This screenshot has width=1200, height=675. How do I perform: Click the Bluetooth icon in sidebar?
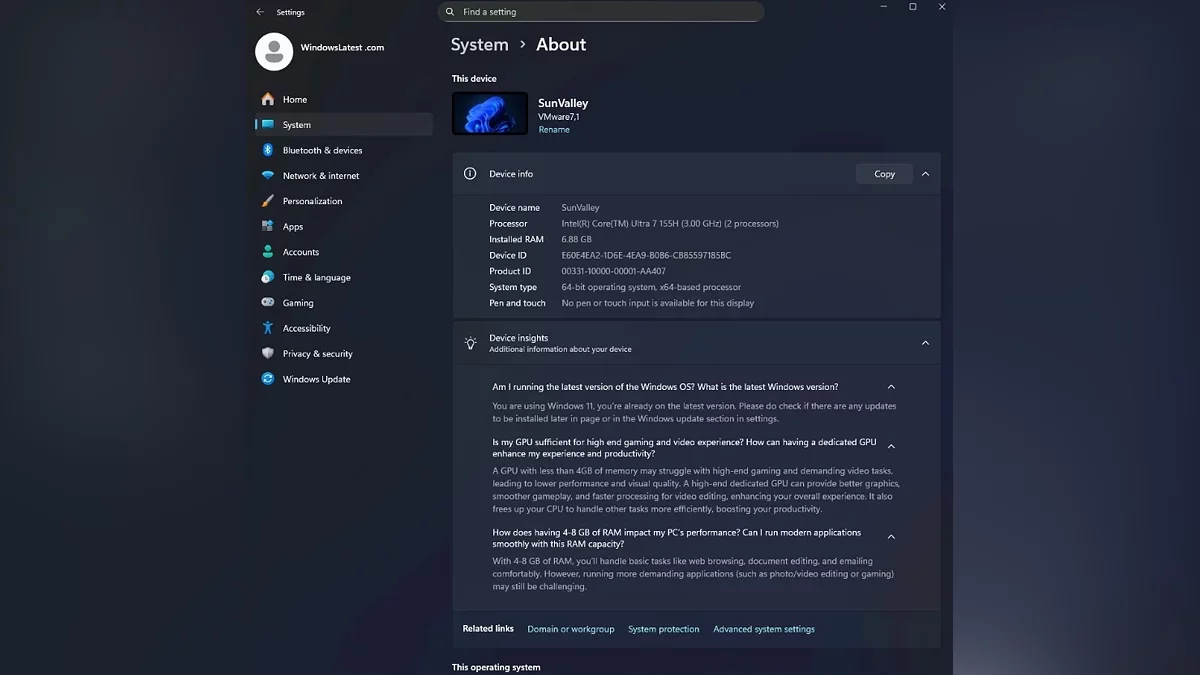click(x=267, y=150)
